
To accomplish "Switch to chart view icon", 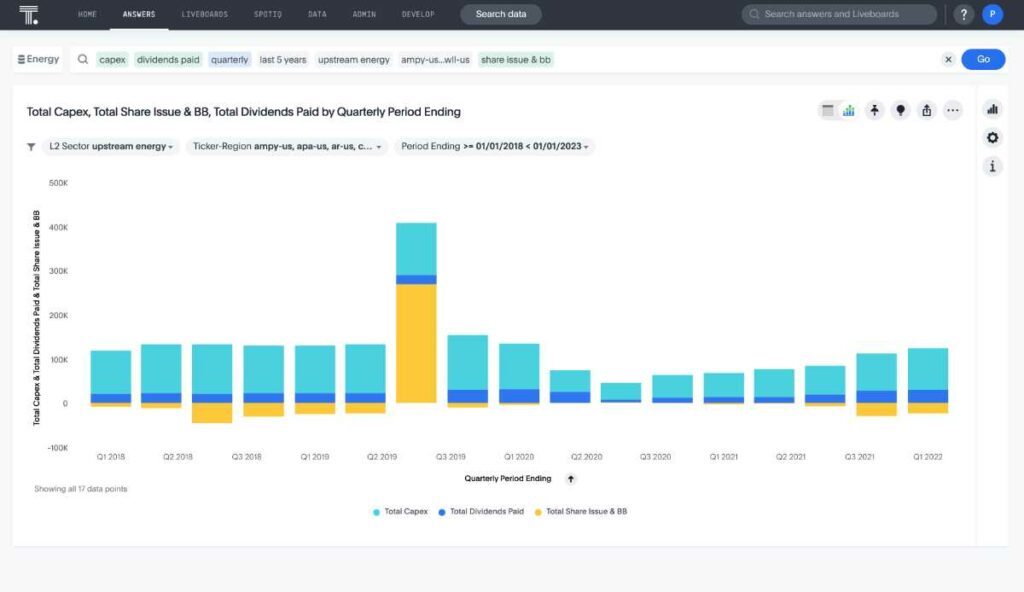I will [848, 110].
